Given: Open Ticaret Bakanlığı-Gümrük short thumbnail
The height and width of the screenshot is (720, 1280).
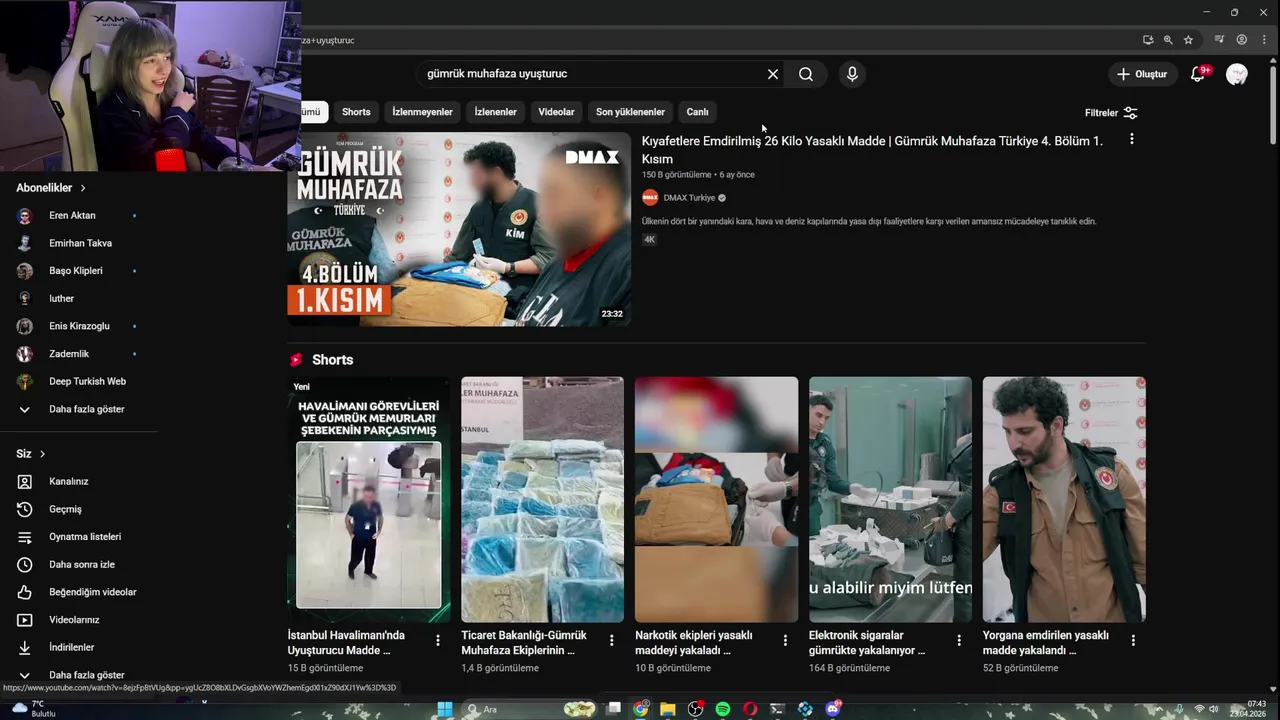Looking at the screenshot, I should point(542,500).
